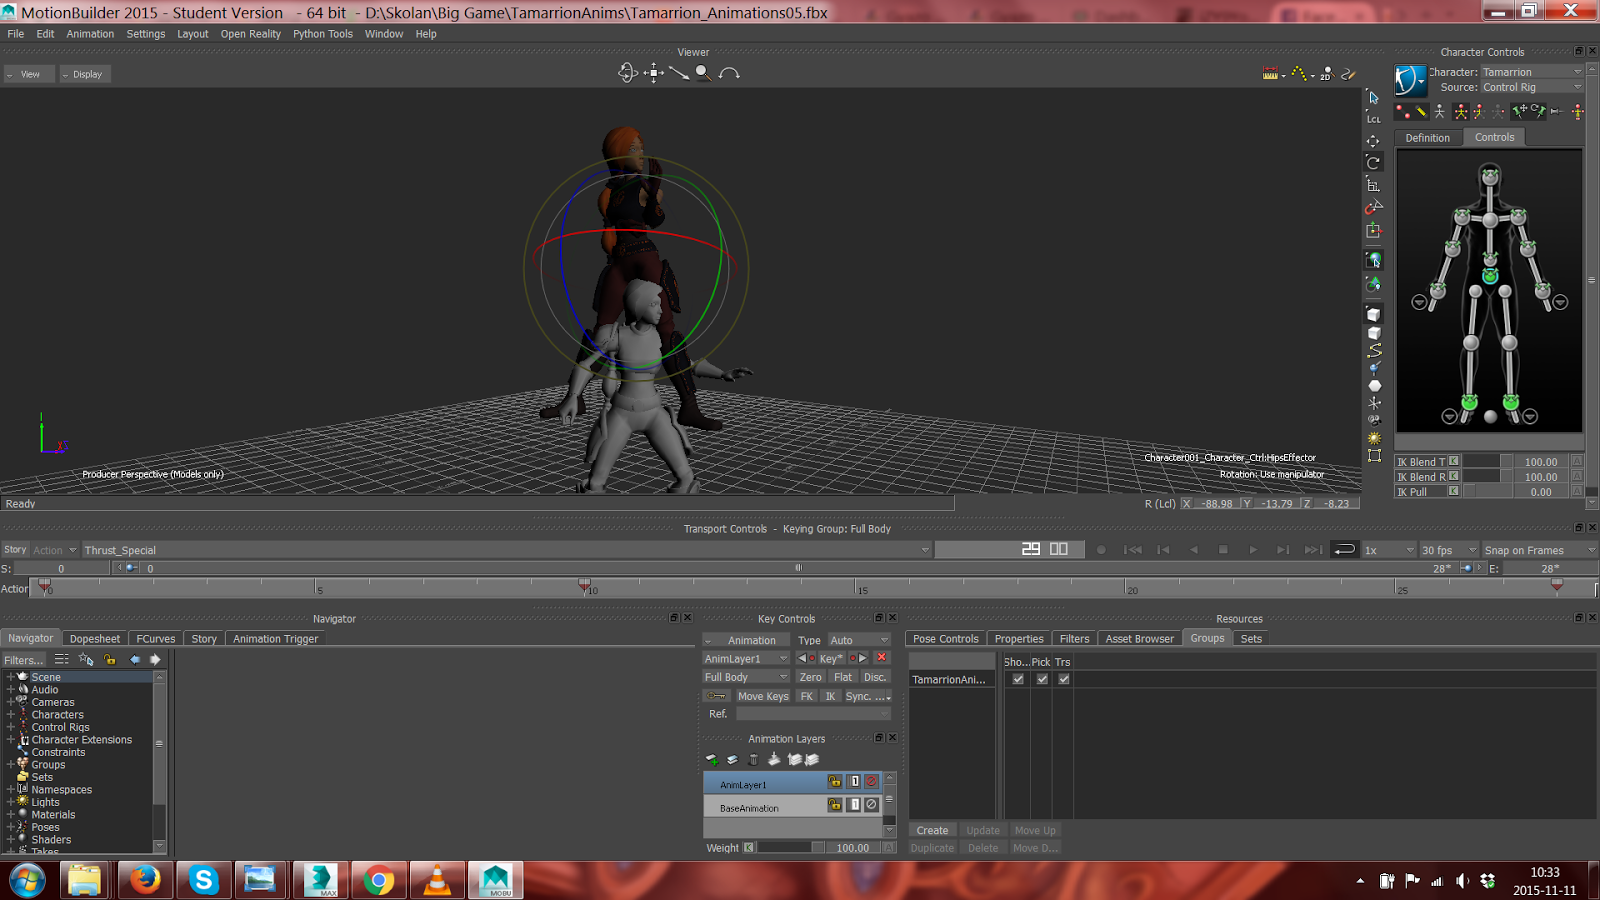Adjust the IK Pull slider
The height and width of the screenshot is (900, 1600).
click(x=1487, y=492)
